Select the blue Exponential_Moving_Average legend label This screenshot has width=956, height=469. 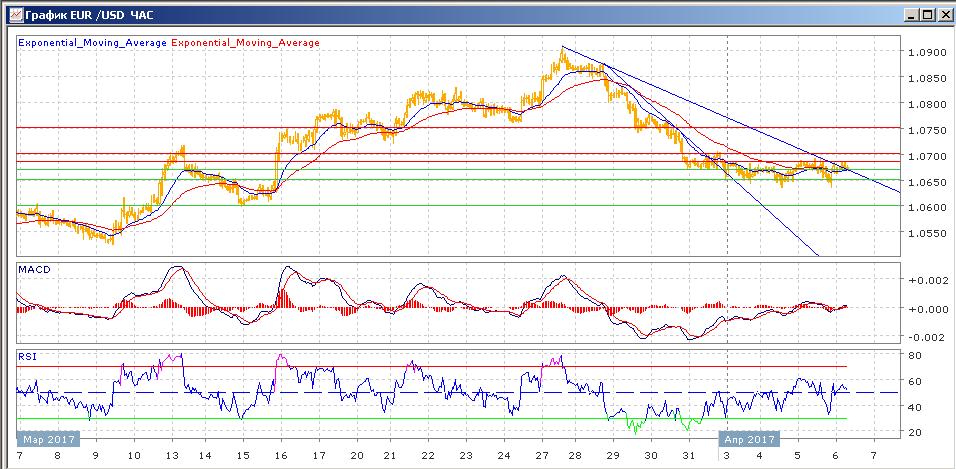[x=93, y=43]
